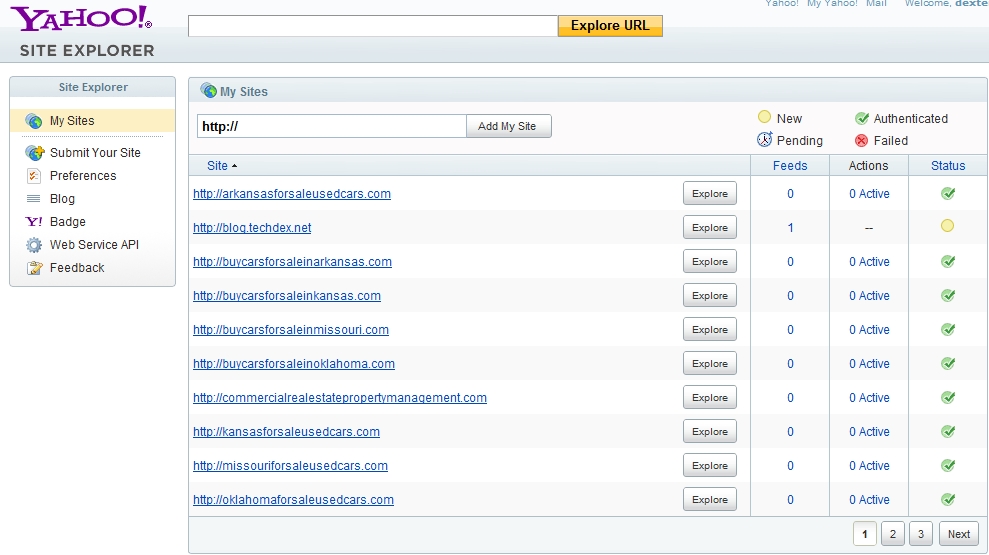Click the My Yahoo! link at top
Viewport: 989px width, 555px height.
(x=833, y=3)
